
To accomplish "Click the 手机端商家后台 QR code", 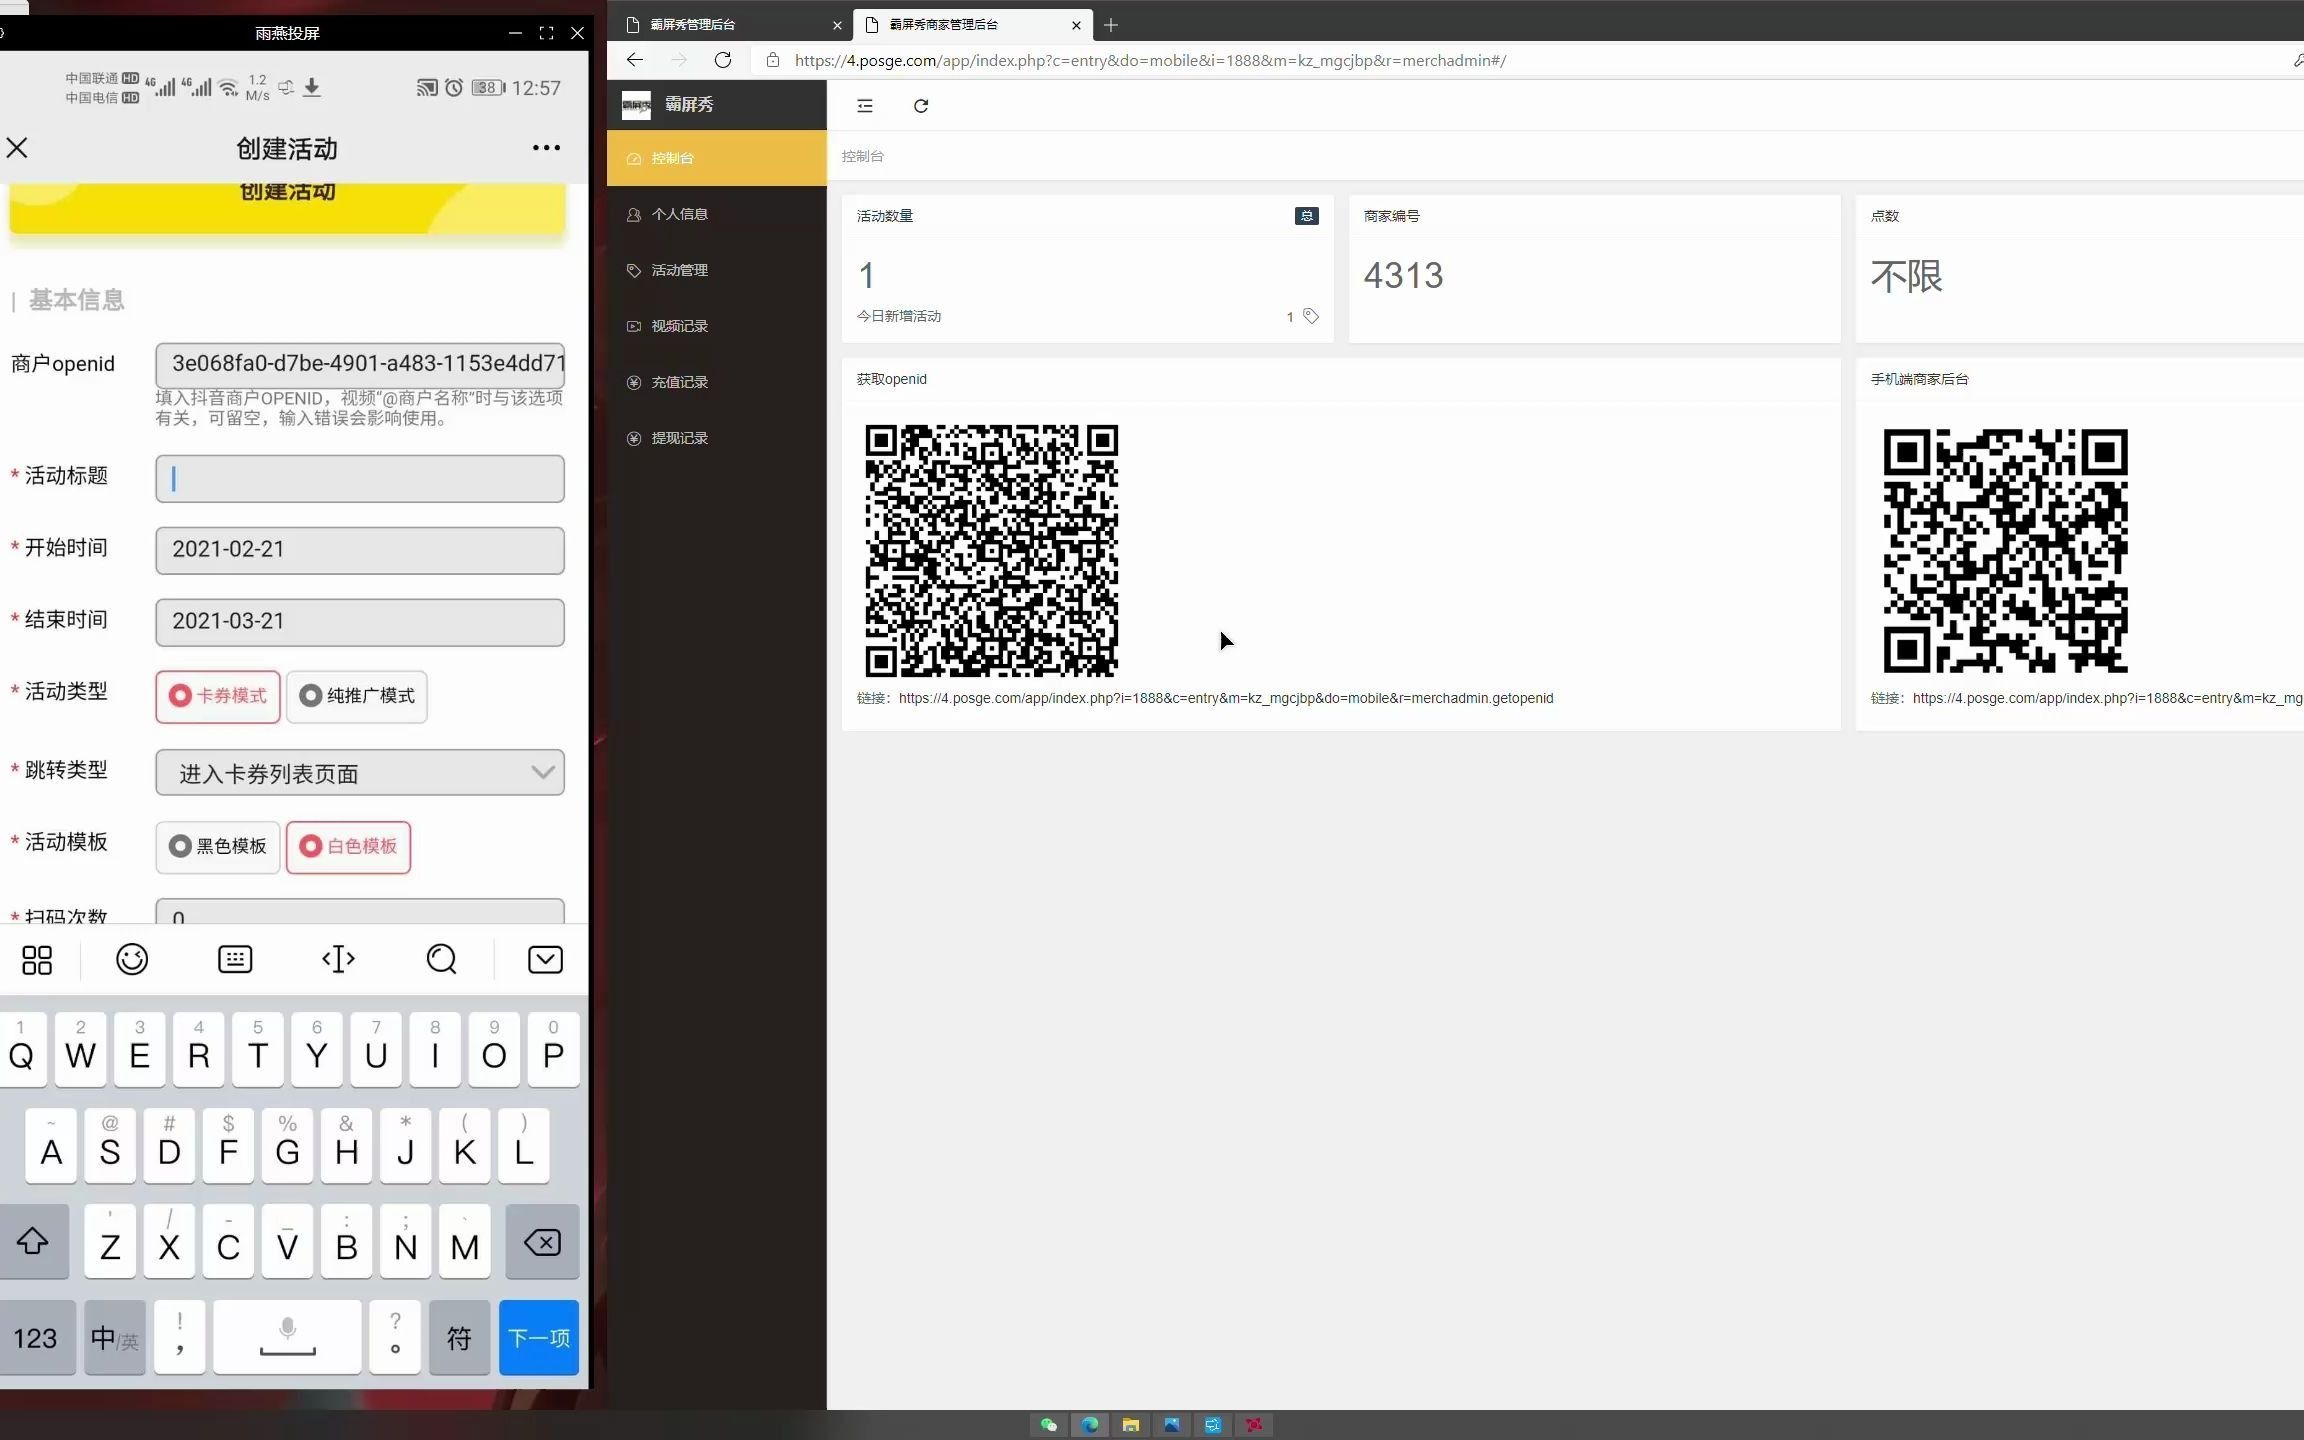I will [2005, 551].
